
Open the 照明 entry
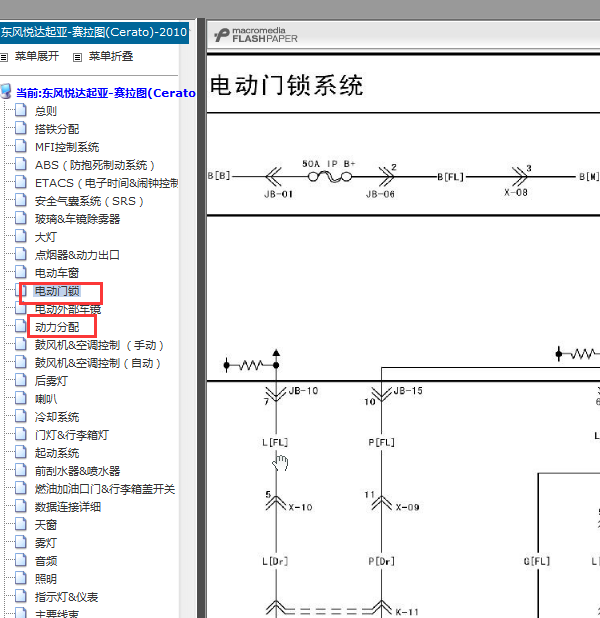tap(46, 579)
